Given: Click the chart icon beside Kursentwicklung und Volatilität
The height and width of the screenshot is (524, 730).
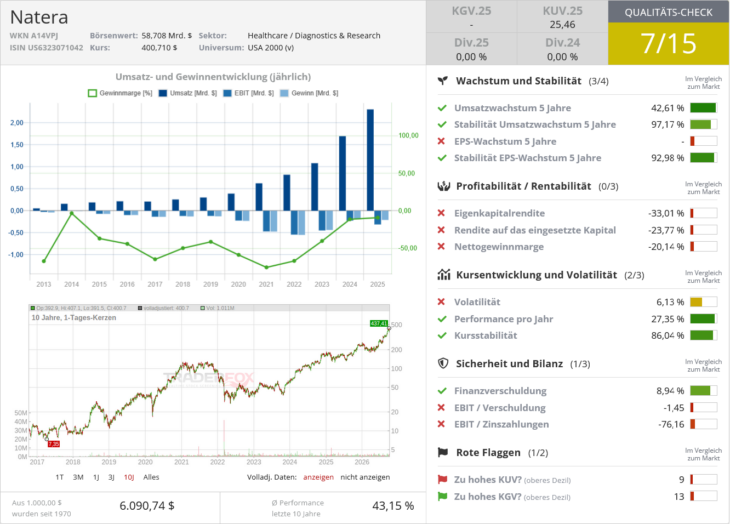Looking at the screenshot, I should pyautogui.click(x=444, y=275).
